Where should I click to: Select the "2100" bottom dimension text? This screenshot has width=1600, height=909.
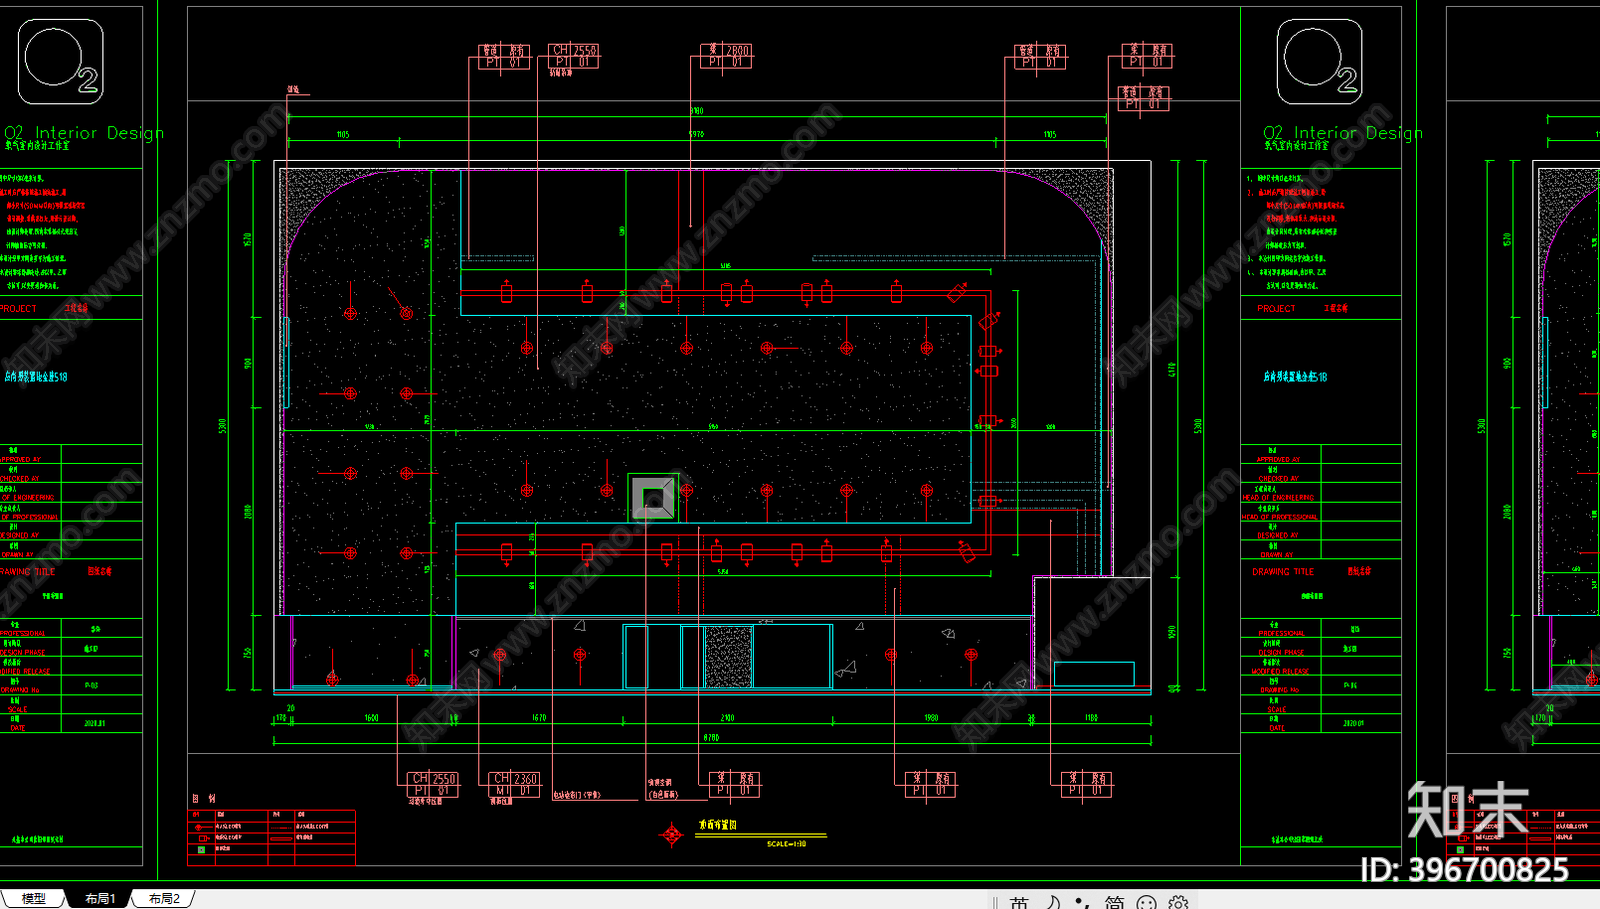pos(727,718)
